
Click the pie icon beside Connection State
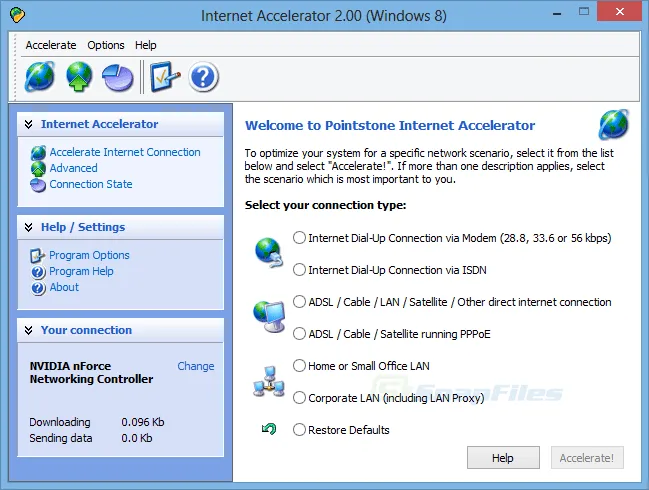pos(38,185)
